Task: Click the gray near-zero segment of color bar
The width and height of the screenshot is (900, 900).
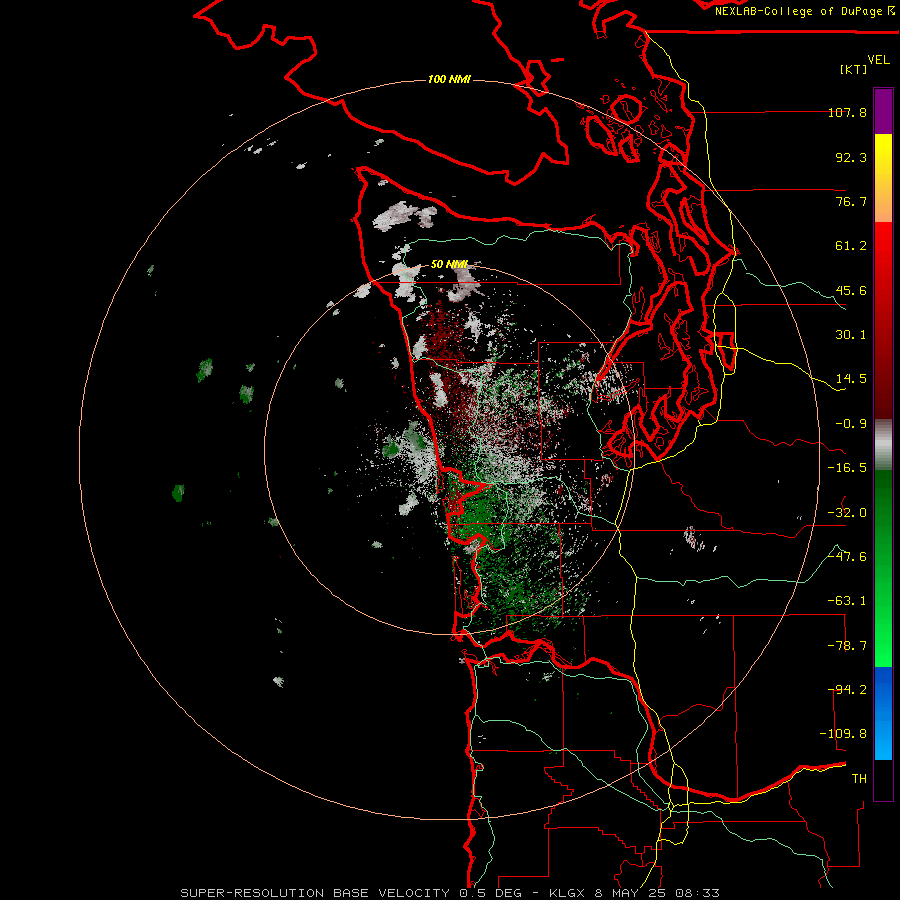Action: coord(883,445)
